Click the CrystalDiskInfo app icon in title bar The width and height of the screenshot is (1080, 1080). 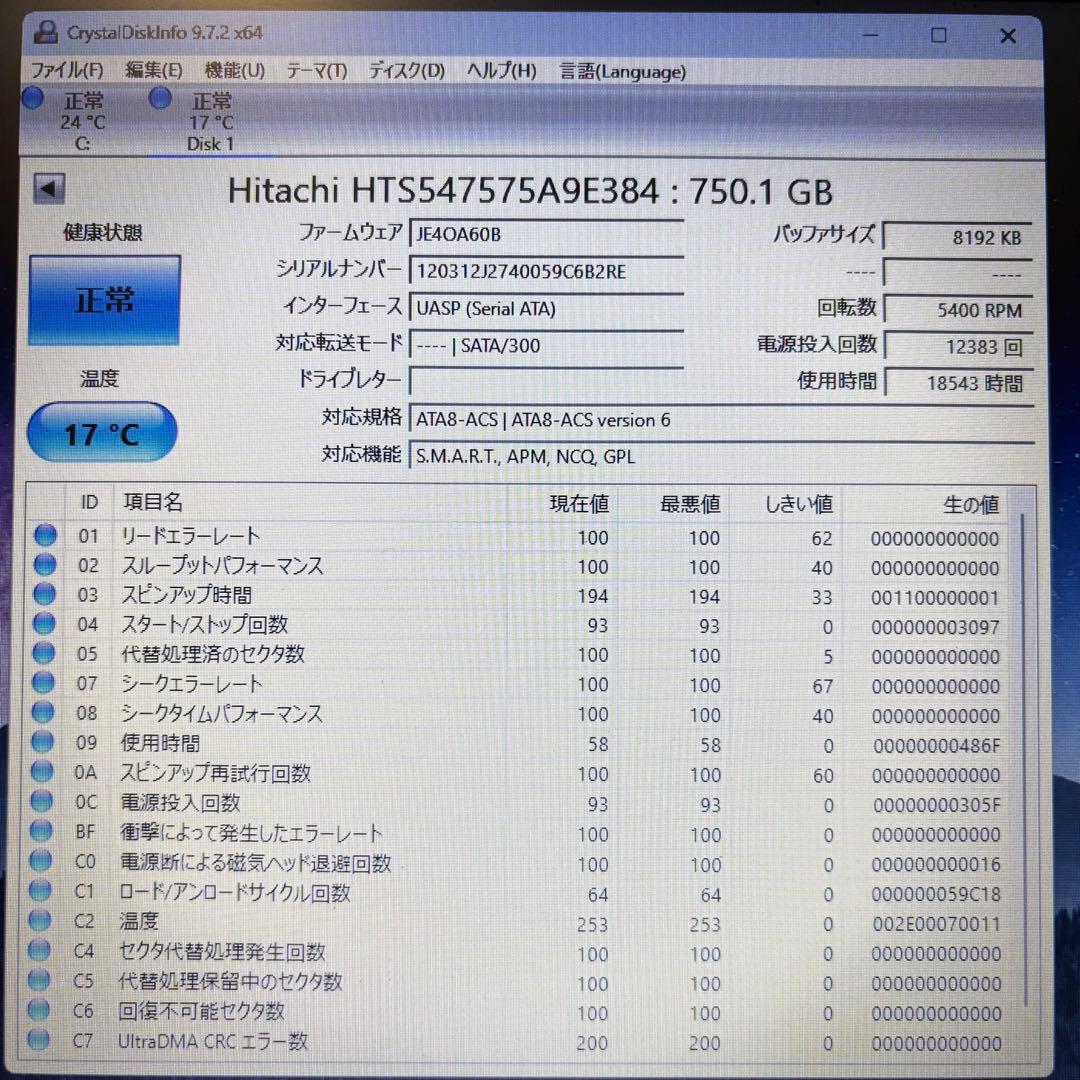point(45,32)
